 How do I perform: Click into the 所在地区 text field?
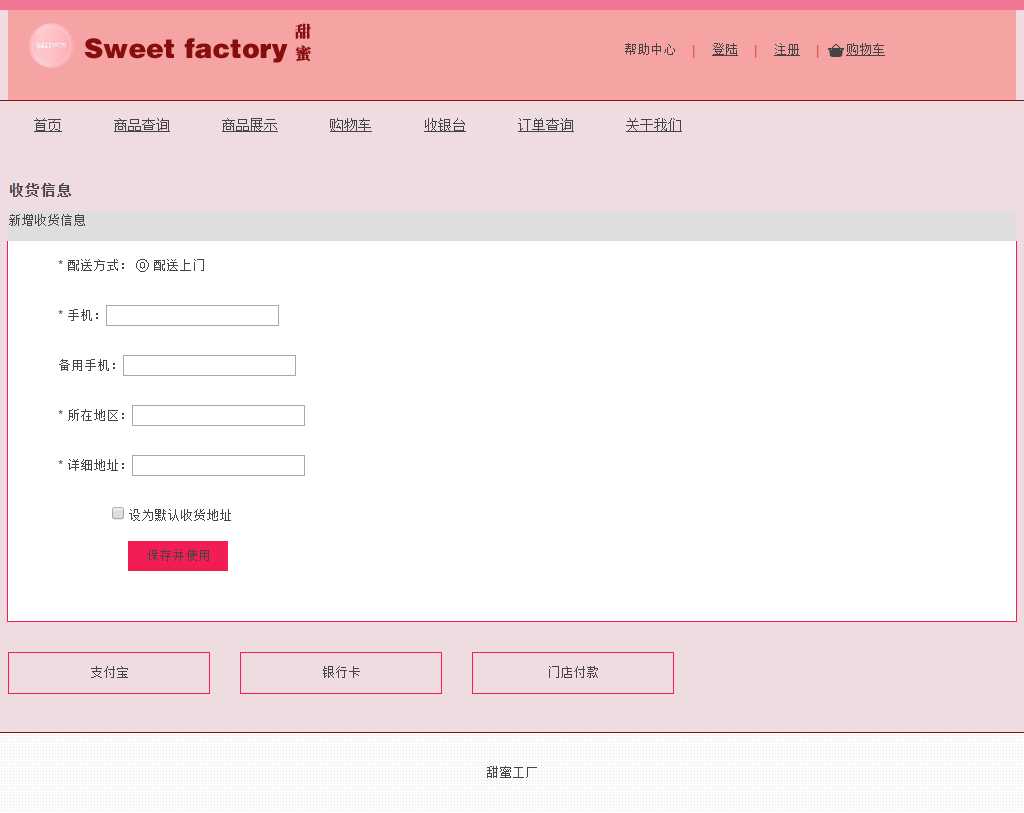pos(218,416)
